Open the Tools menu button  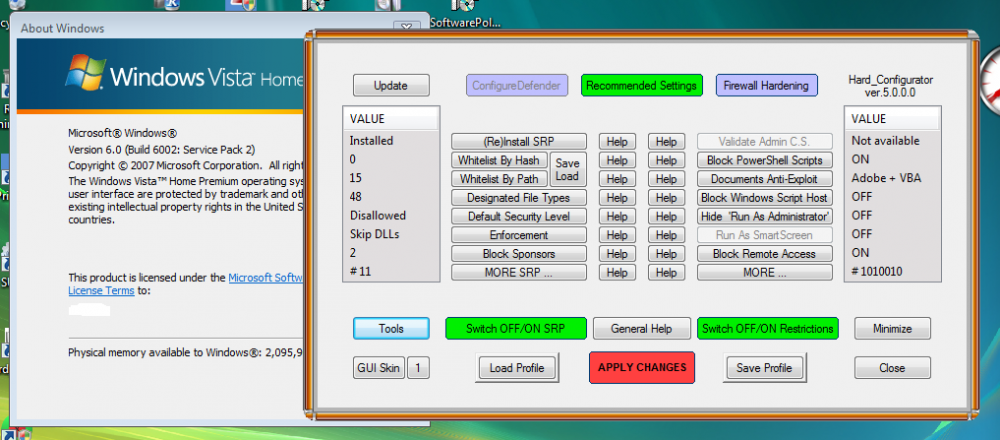pos(390,328)
